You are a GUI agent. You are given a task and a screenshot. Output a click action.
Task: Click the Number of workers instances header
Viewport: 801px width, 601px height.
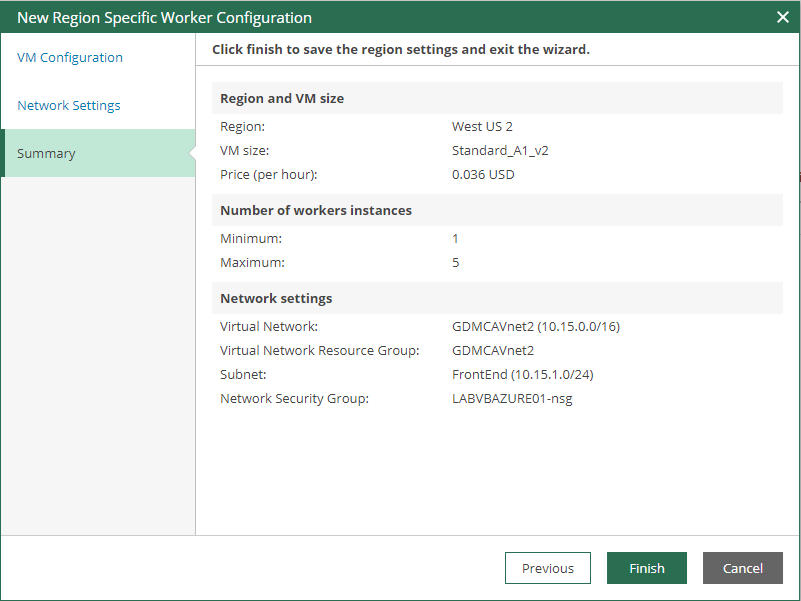pyautogui.click(x=316, y=211)
